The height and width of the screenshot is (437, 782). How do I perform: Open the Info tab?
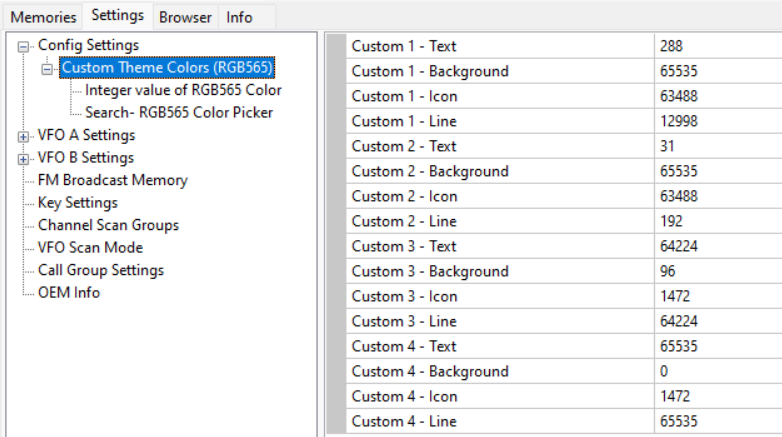(x=239, y=17)
